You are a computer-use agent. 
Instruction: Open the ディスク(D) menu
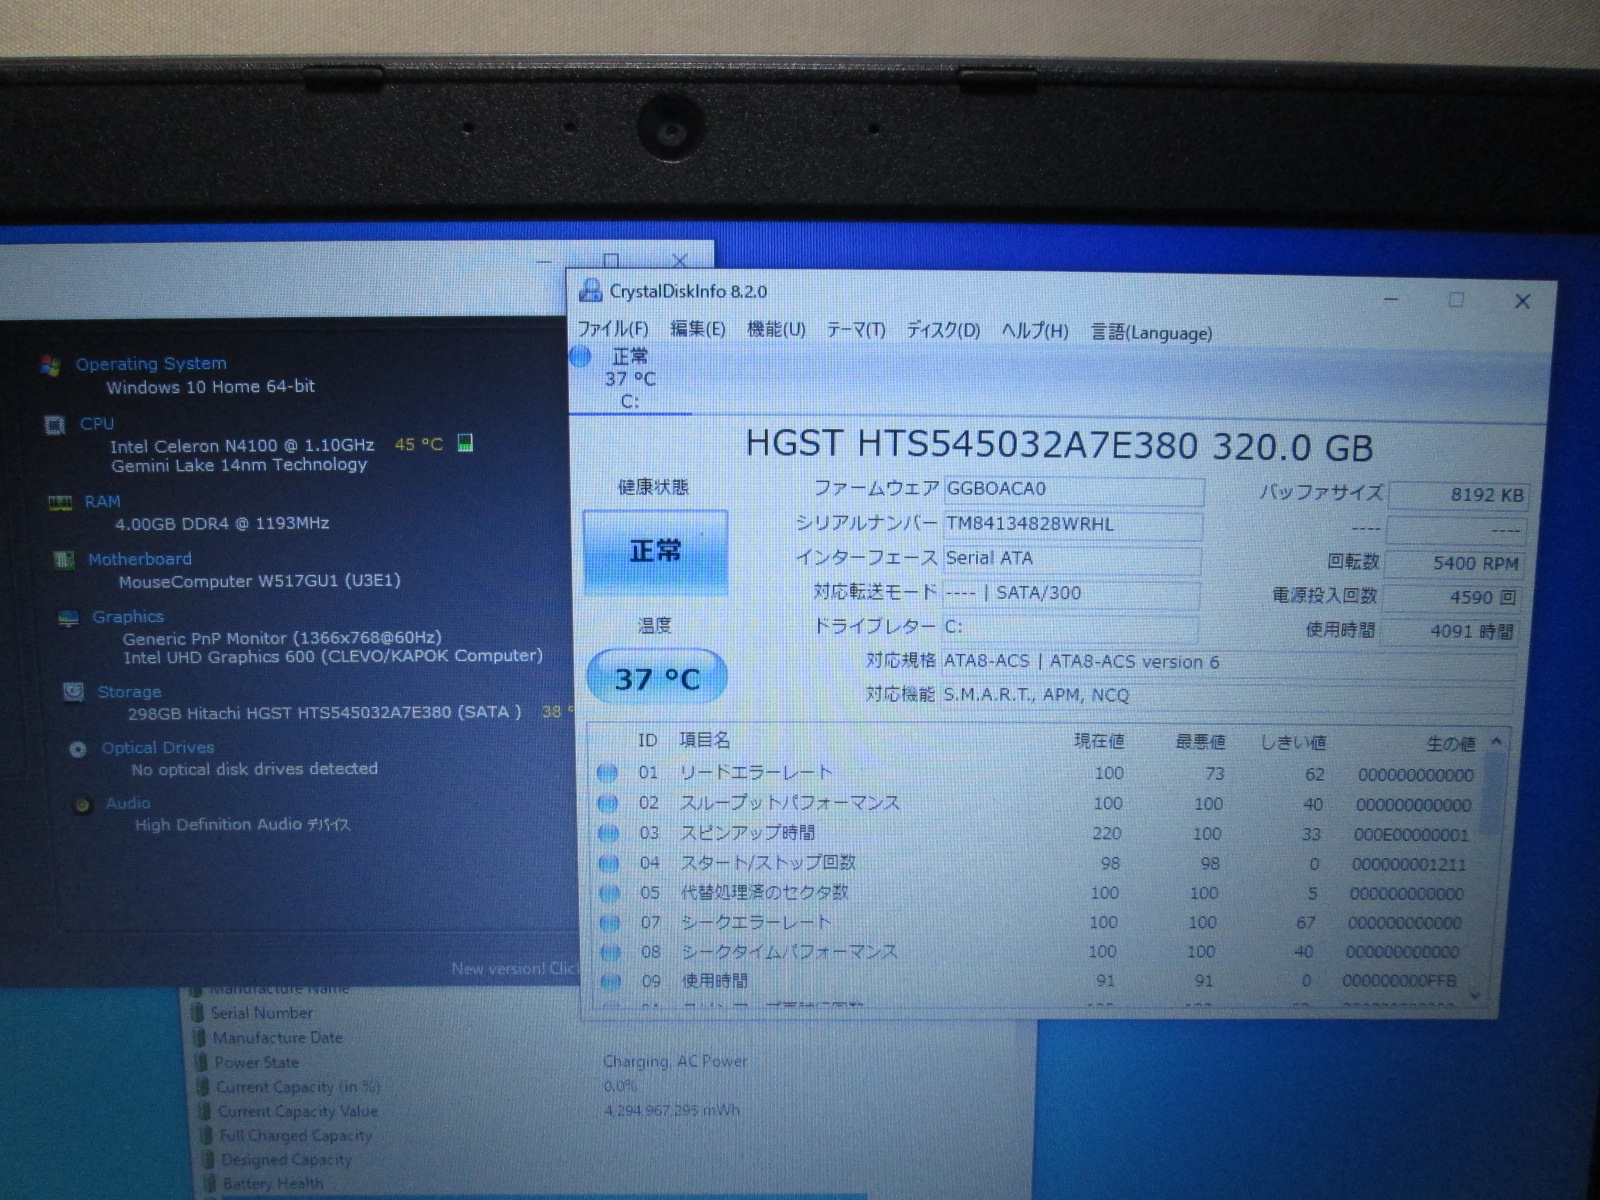942,331
